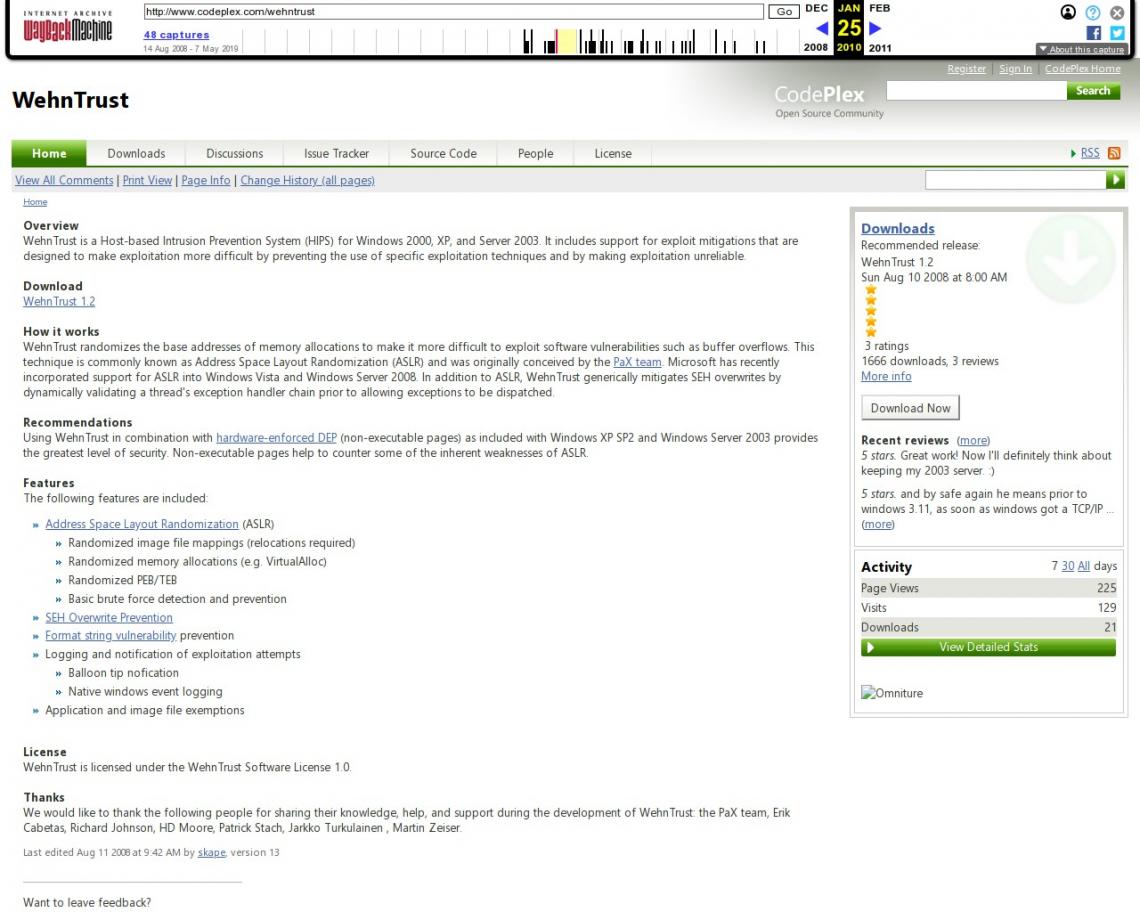Open the Page Info link
The height and width of the screenshot is (912, 1140).
click(x=206, y=180)
